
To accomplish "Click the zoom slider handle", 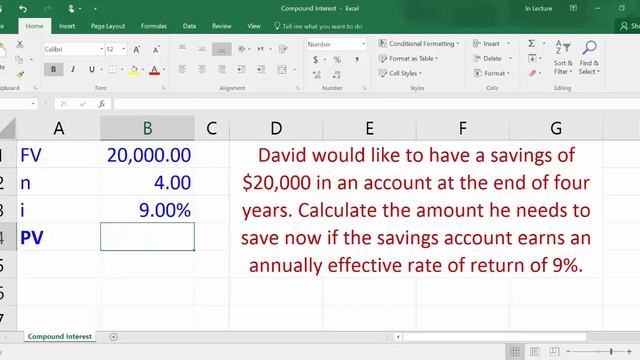I will (x=611, y=351).
